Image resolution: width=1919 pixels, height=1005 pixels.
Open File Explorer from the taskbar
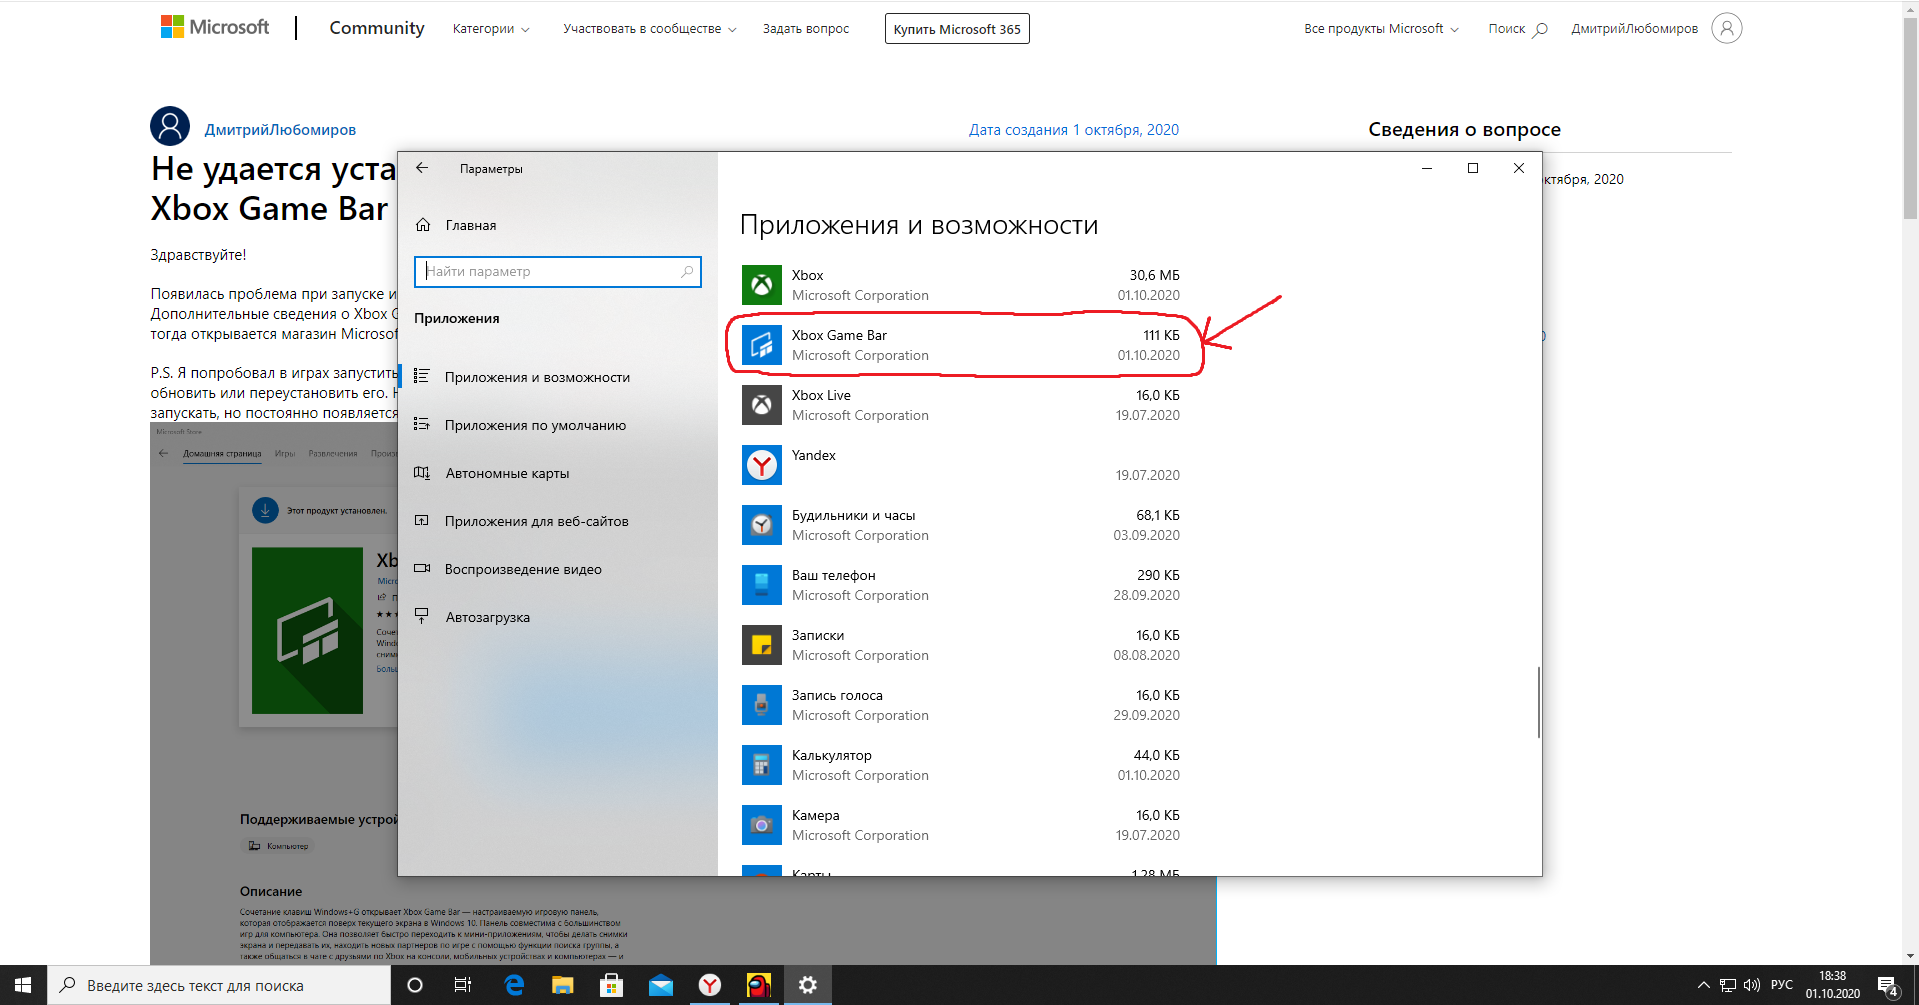[562, 985]
